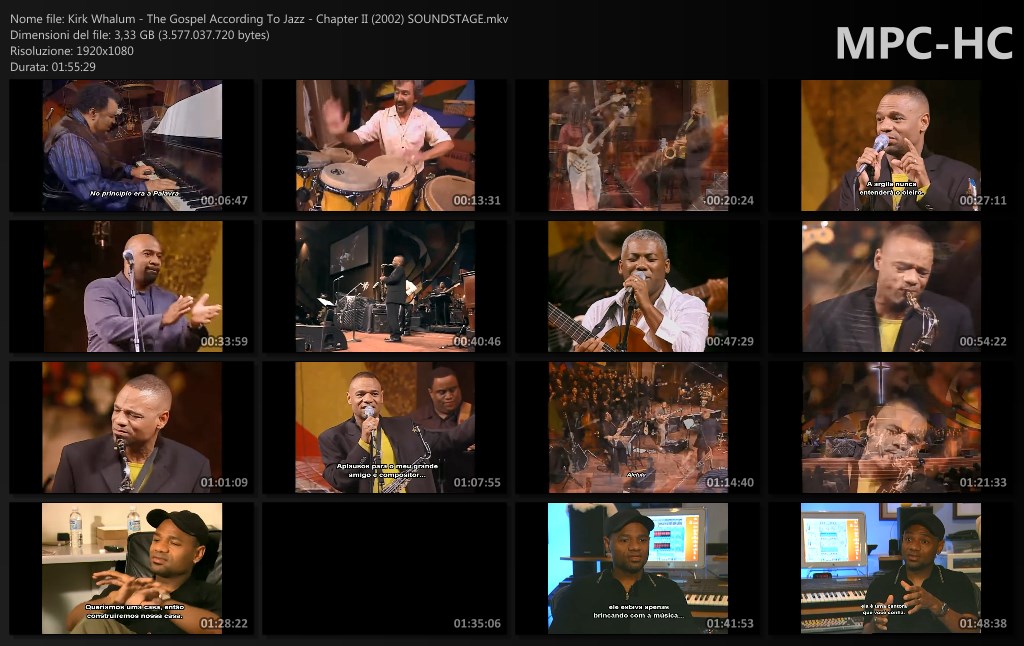Click the cross overlay thumbnail at 01:21:33
1024x646 pixels.
pyautogui.click(x=891, y=427)
